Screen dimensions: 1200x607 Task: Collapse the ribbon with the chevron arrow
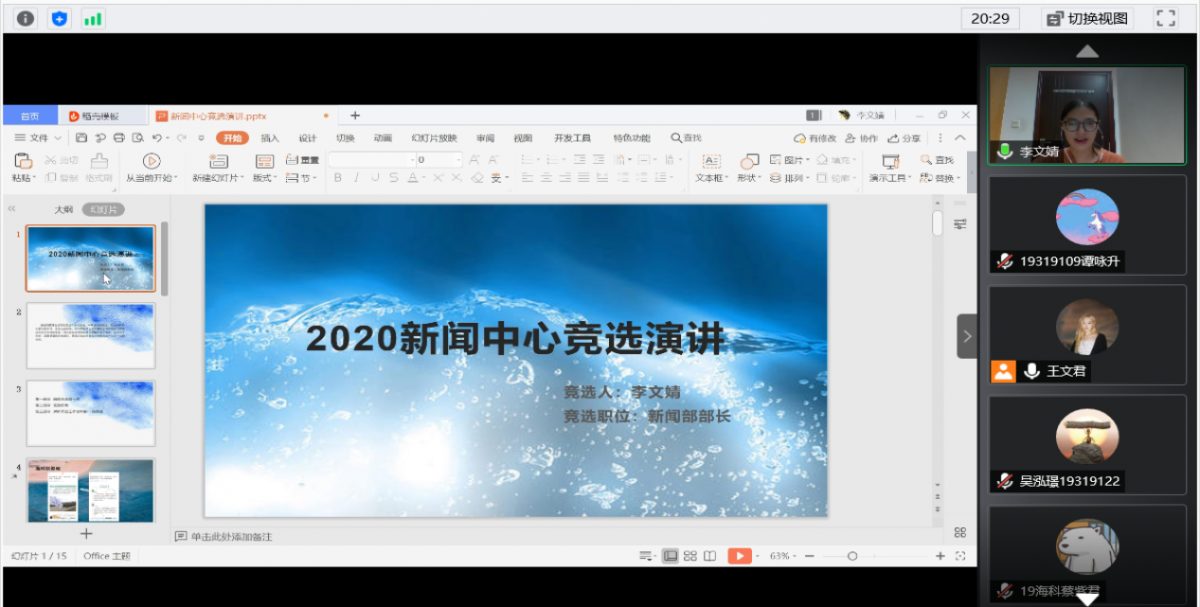(x=960, y=138)
